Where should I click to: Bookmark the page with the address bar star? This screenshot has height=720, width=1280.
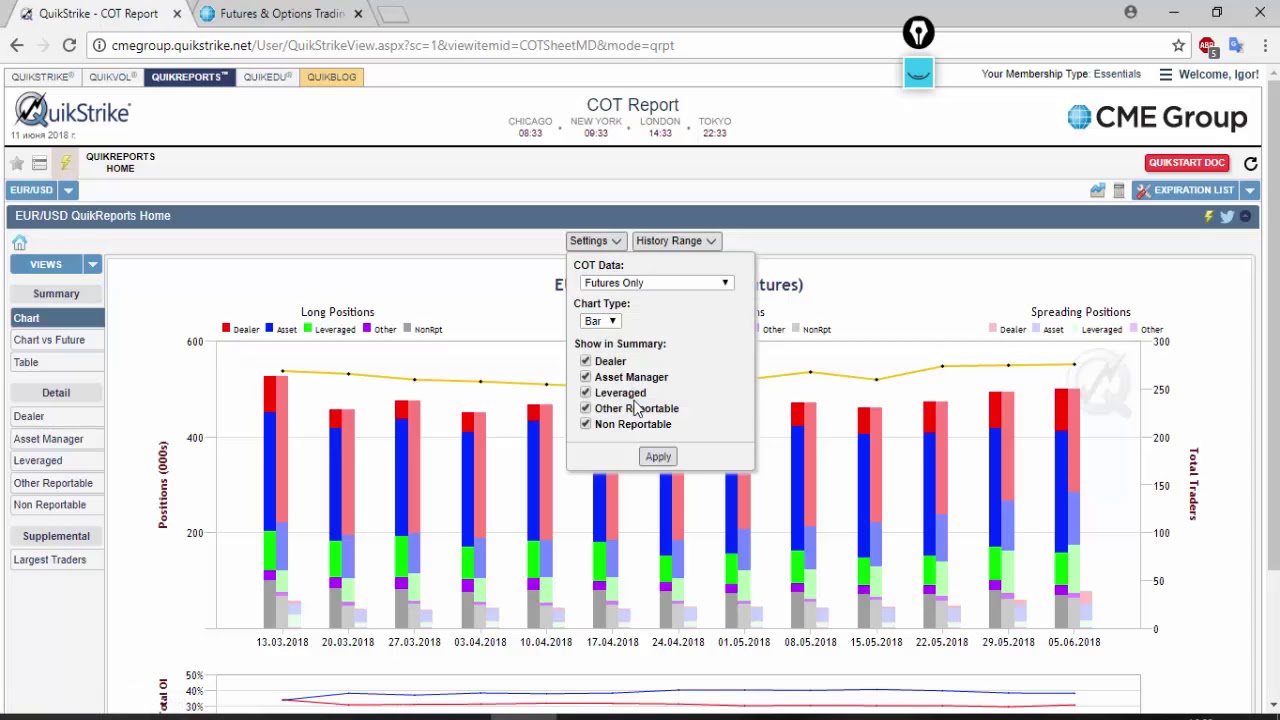pos(1179,45)
